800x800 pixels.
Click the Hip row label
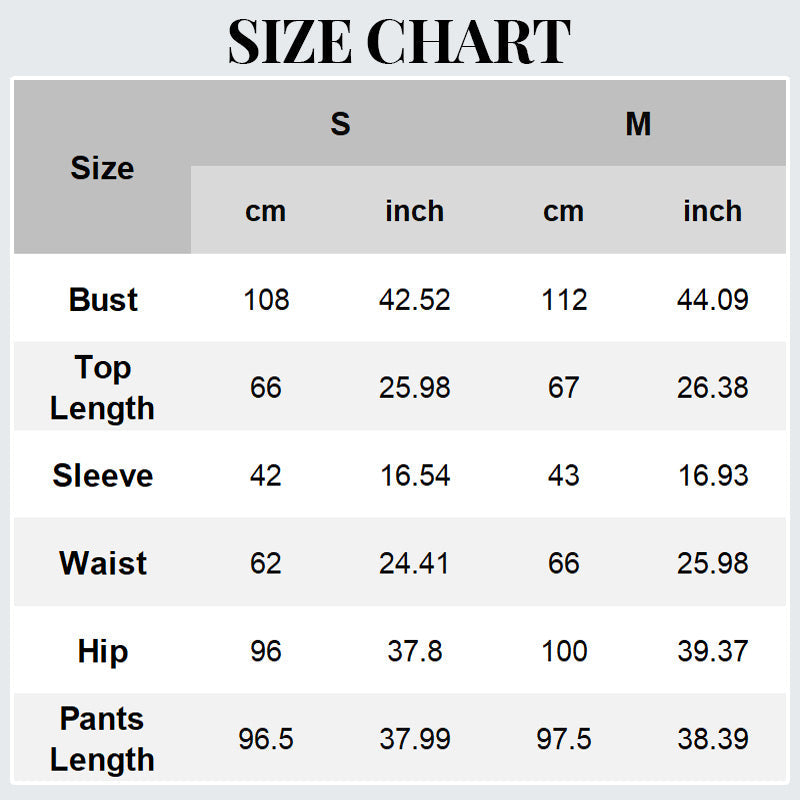[x=103, y=651]
